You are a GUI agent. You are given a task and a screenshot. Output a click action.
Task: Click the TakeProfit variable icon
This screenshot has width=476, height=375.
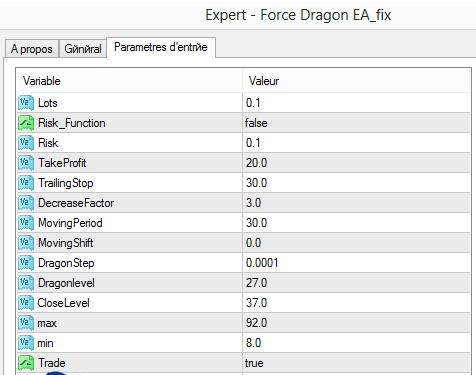pos(26,163)
